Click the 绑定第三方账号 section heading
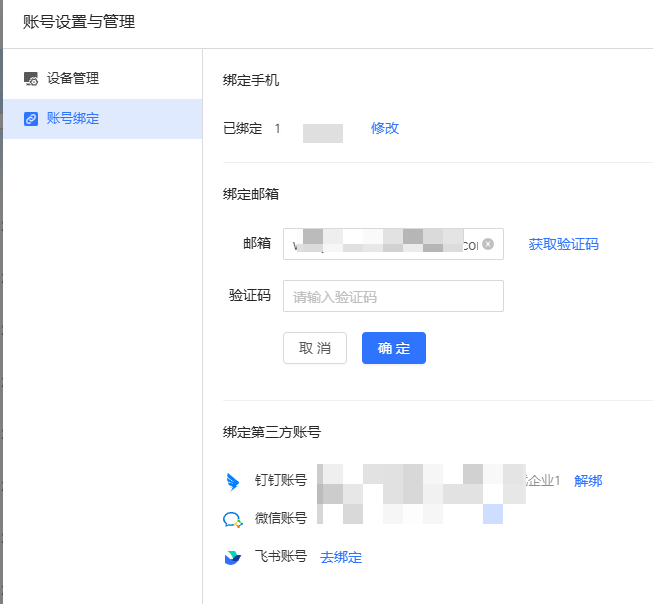653x604 pixels. tap(272, 432)
